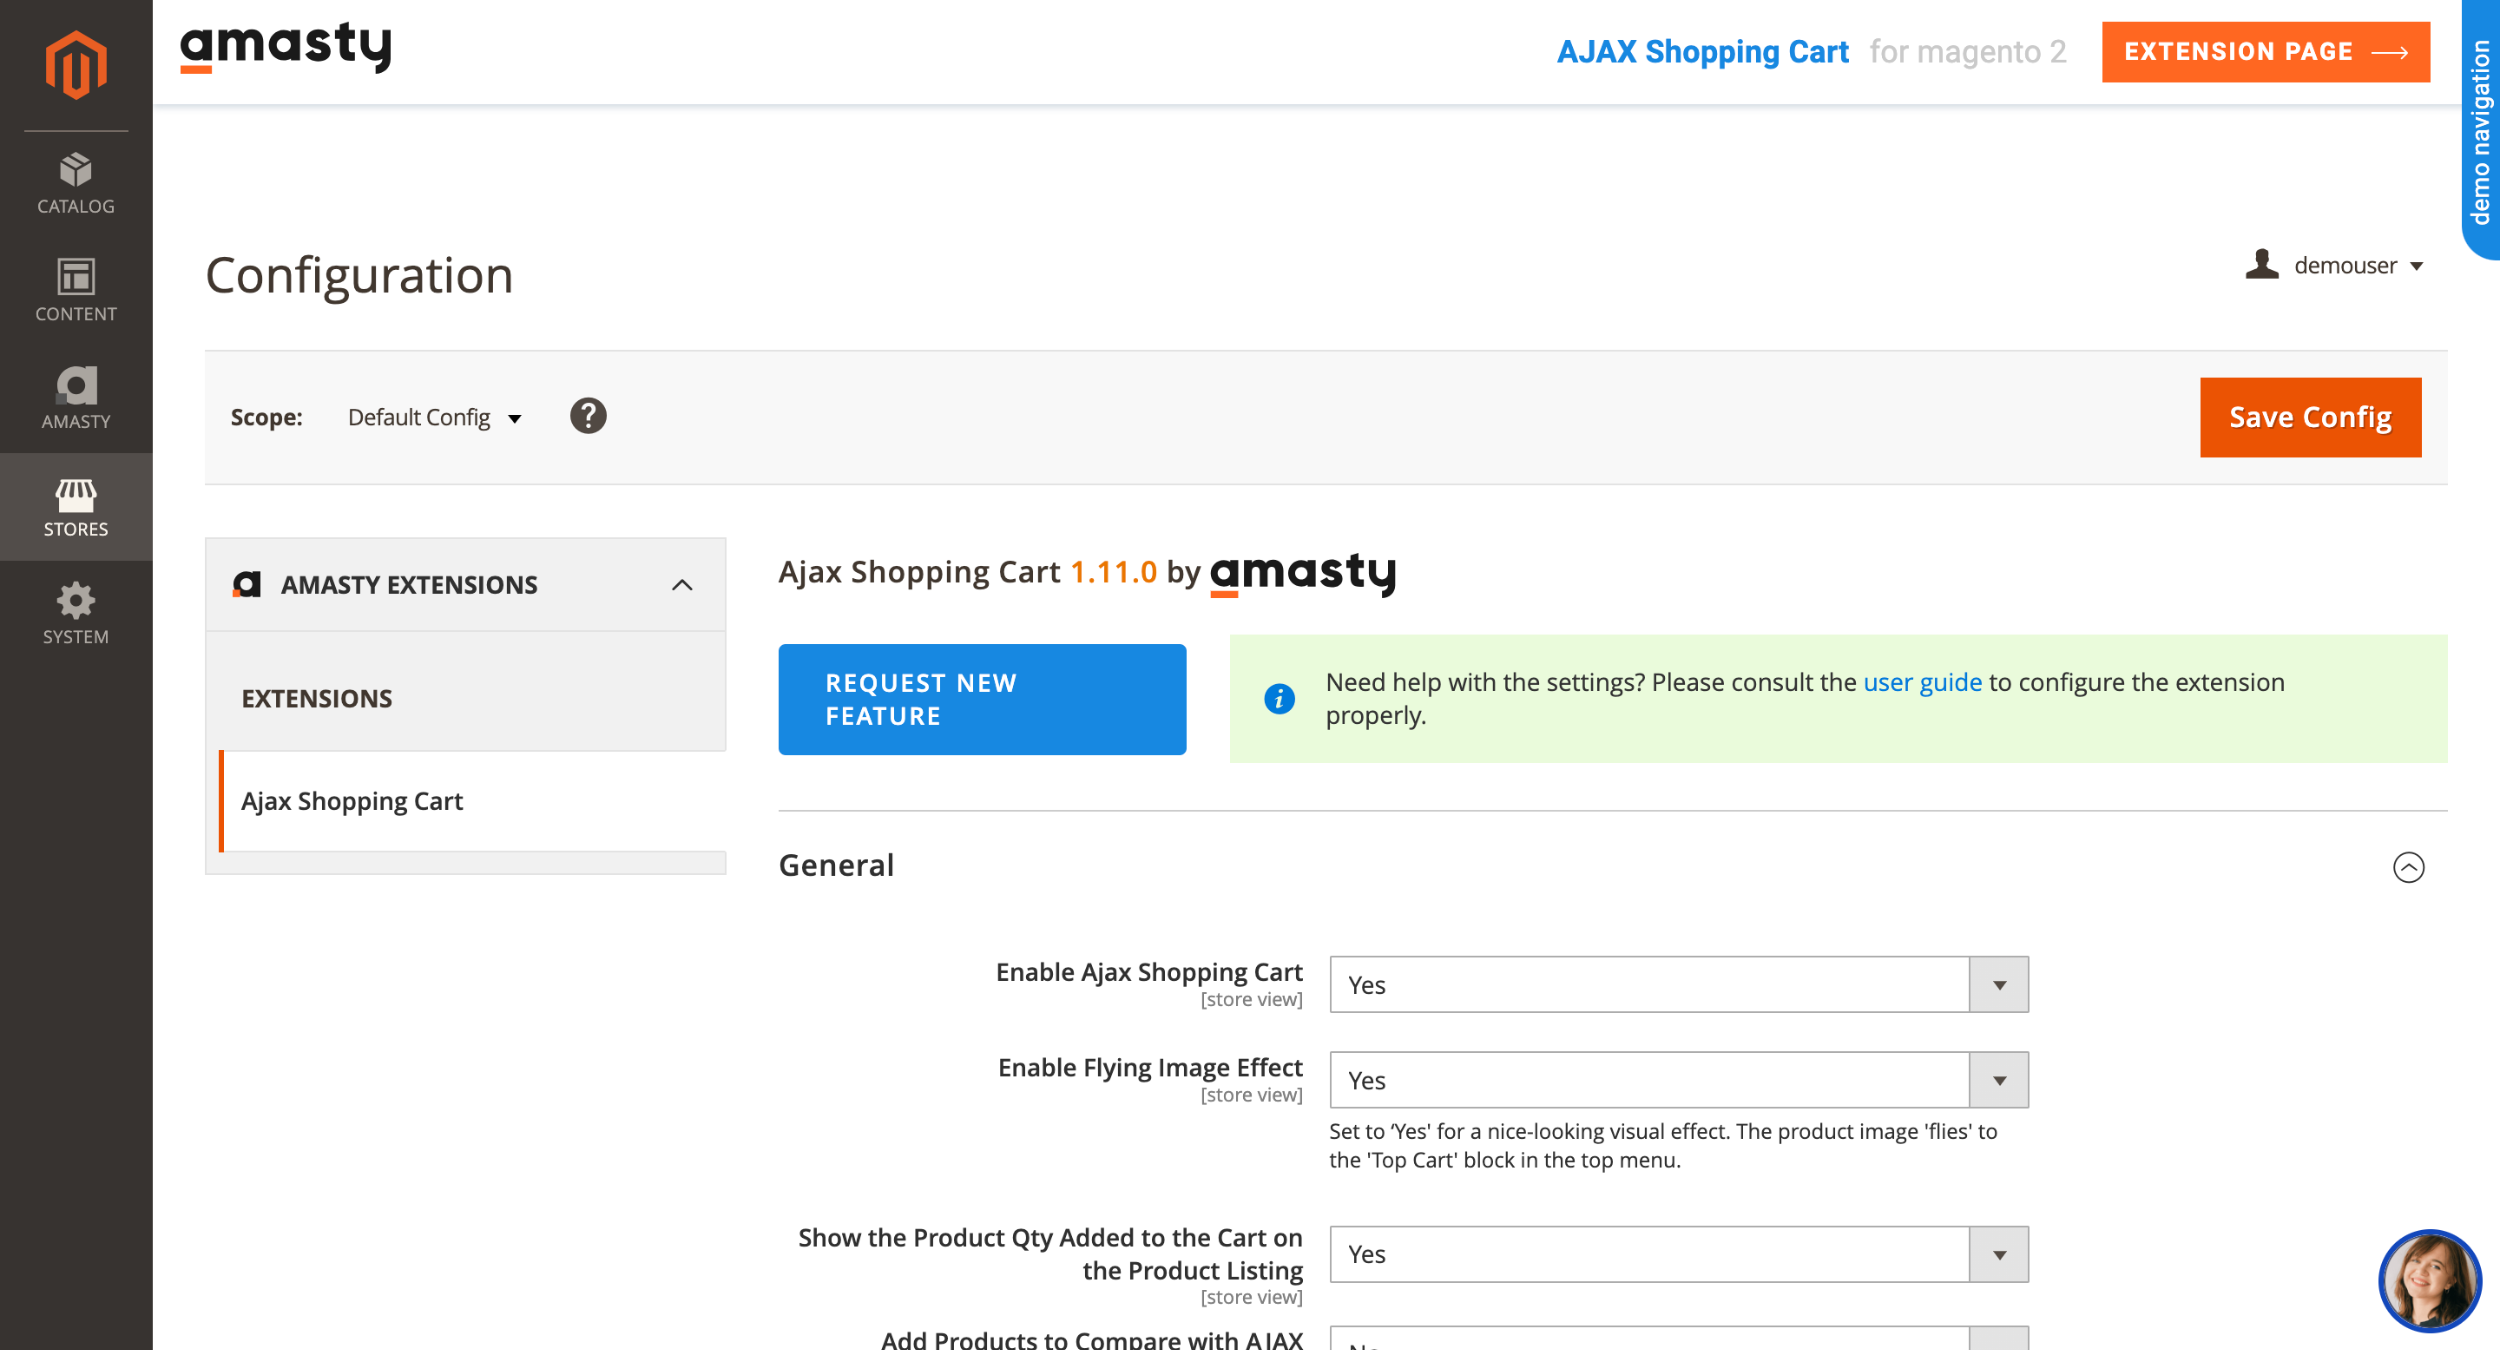Screen dimensions: 2500x1350
Task: Open the Enable Flying Image Effect dropdown
Action: pos(1679,1080)
